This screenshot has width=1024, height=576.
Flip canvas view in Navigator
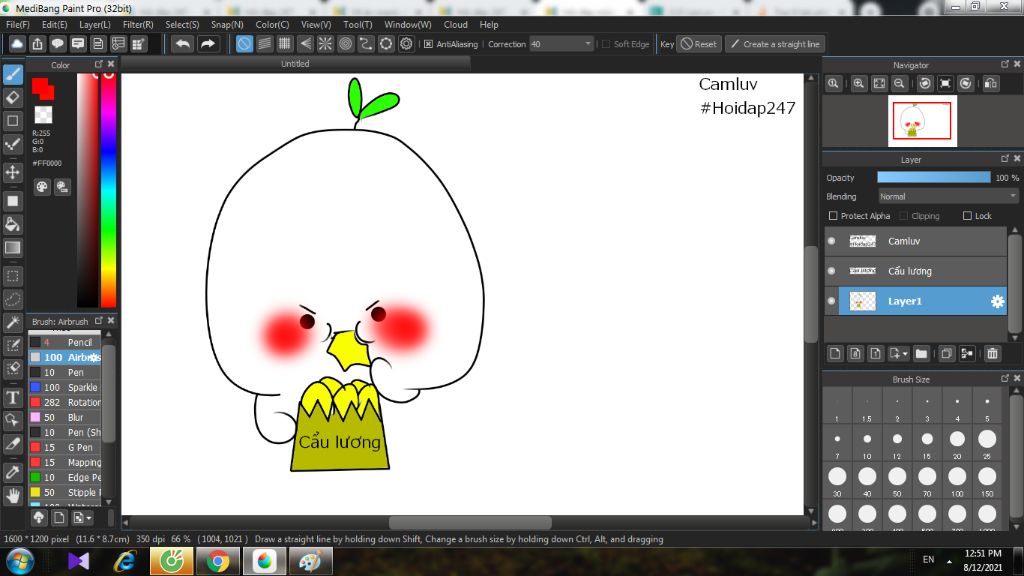pyautogui.click(x=991, y=84)
